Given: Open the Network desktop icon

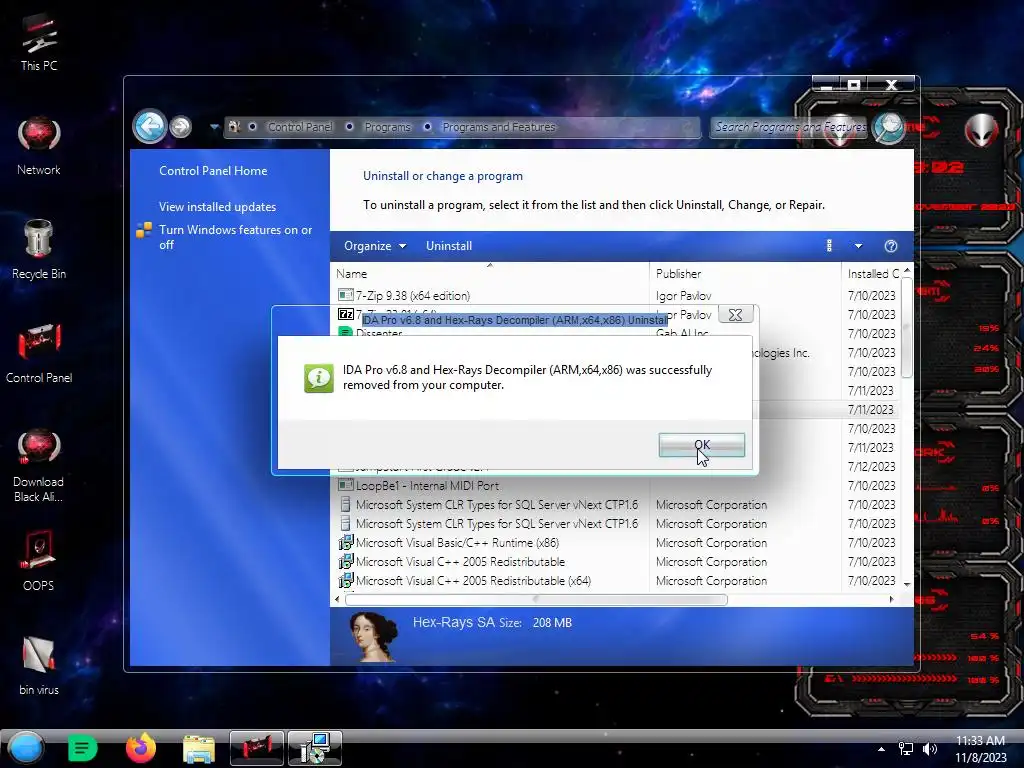Looking at the screenshot, I should tap(39, 146).
